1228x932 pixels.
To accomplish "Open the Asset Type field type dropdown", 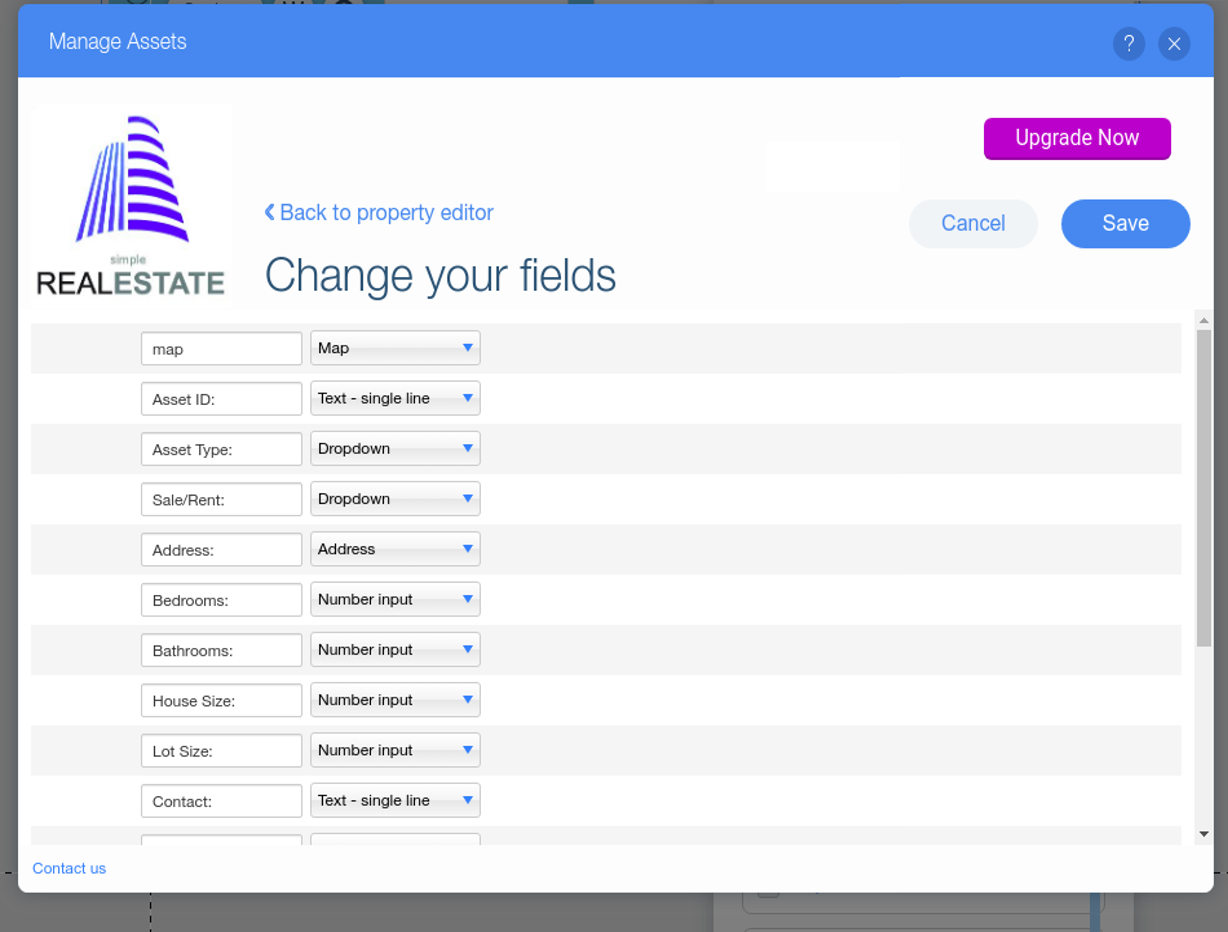I will (395, 448).
